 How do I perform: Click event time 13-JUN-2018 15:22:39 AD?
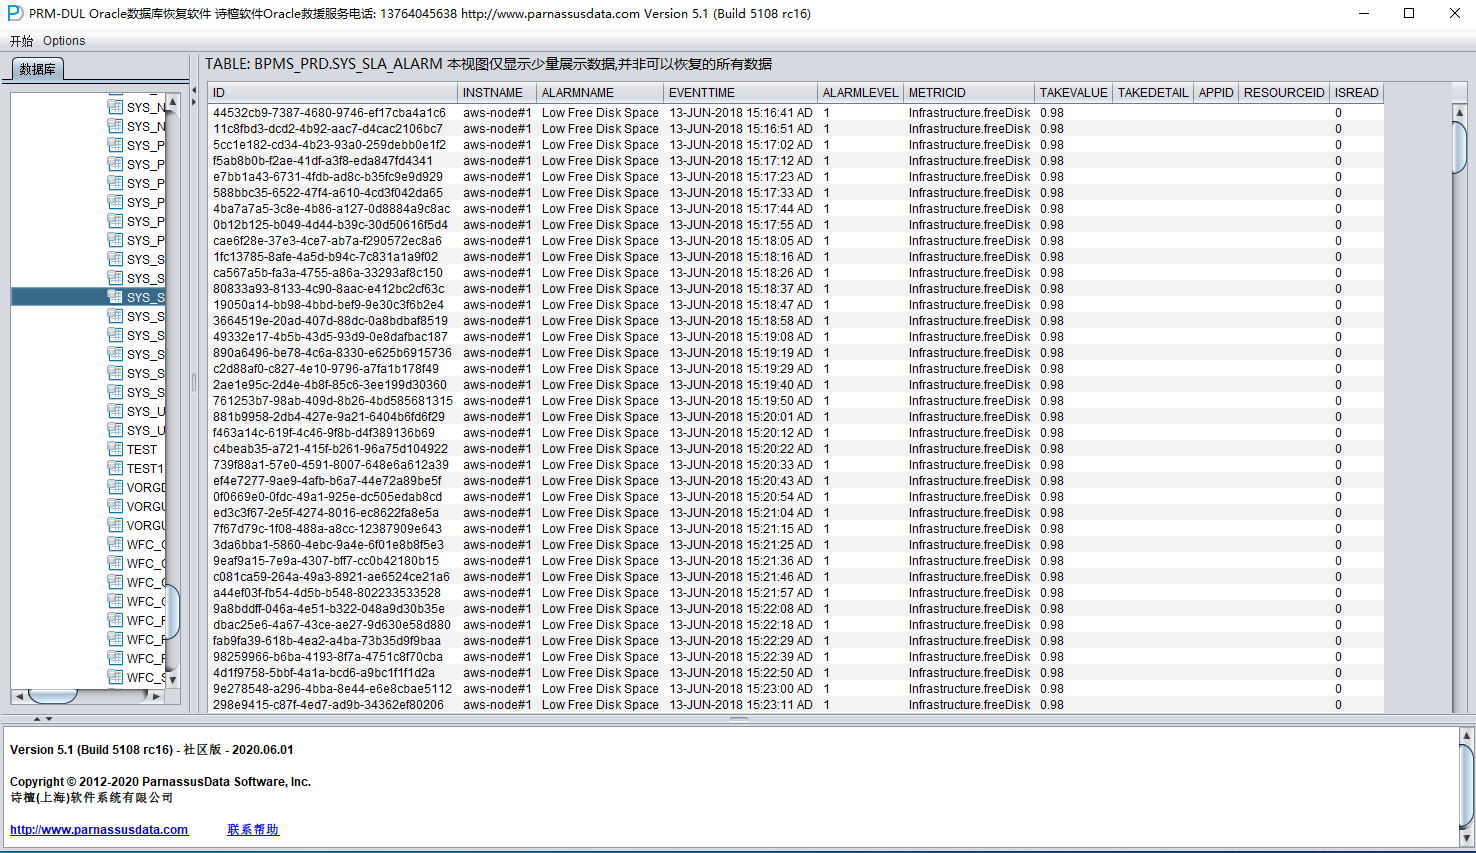pyautogui.click(x=741, y=657)
